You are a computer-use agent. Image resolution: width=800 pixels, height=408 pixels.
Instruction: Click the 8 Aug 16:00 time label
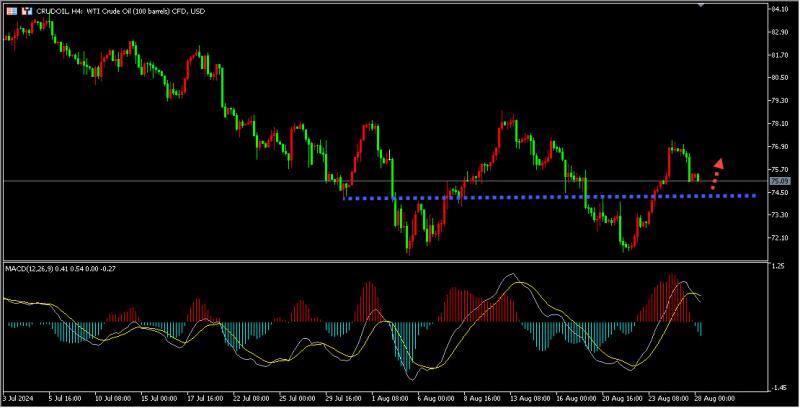482,398
